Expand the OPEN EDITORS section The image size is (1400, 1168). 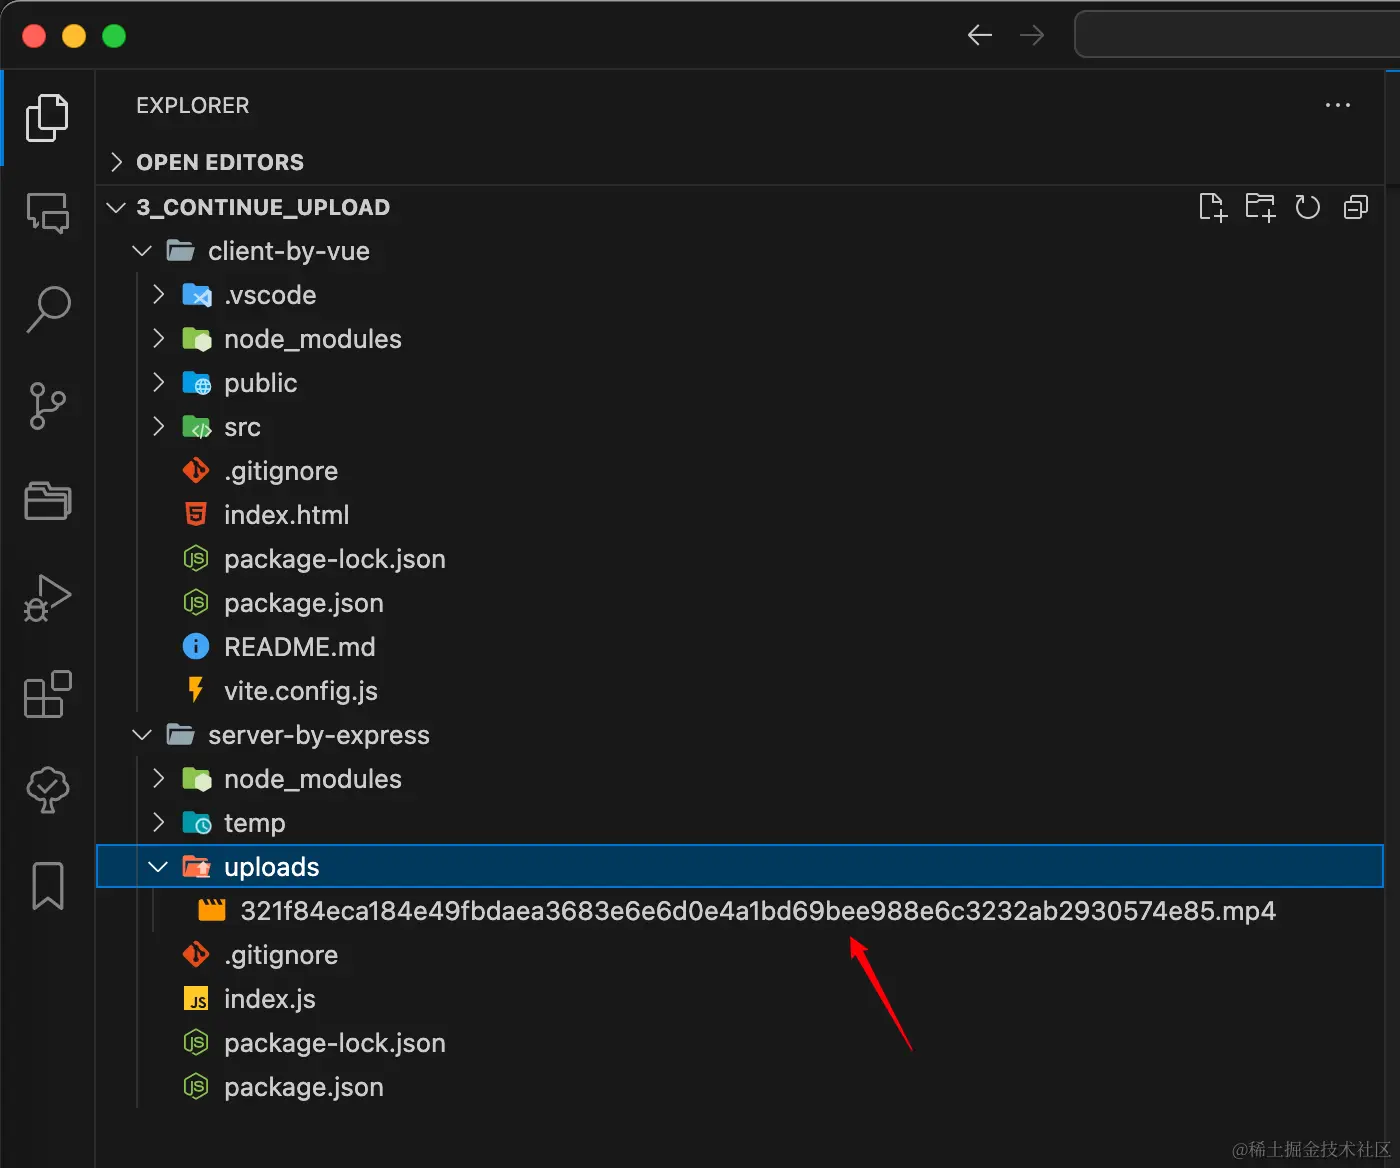click(740, 162)
